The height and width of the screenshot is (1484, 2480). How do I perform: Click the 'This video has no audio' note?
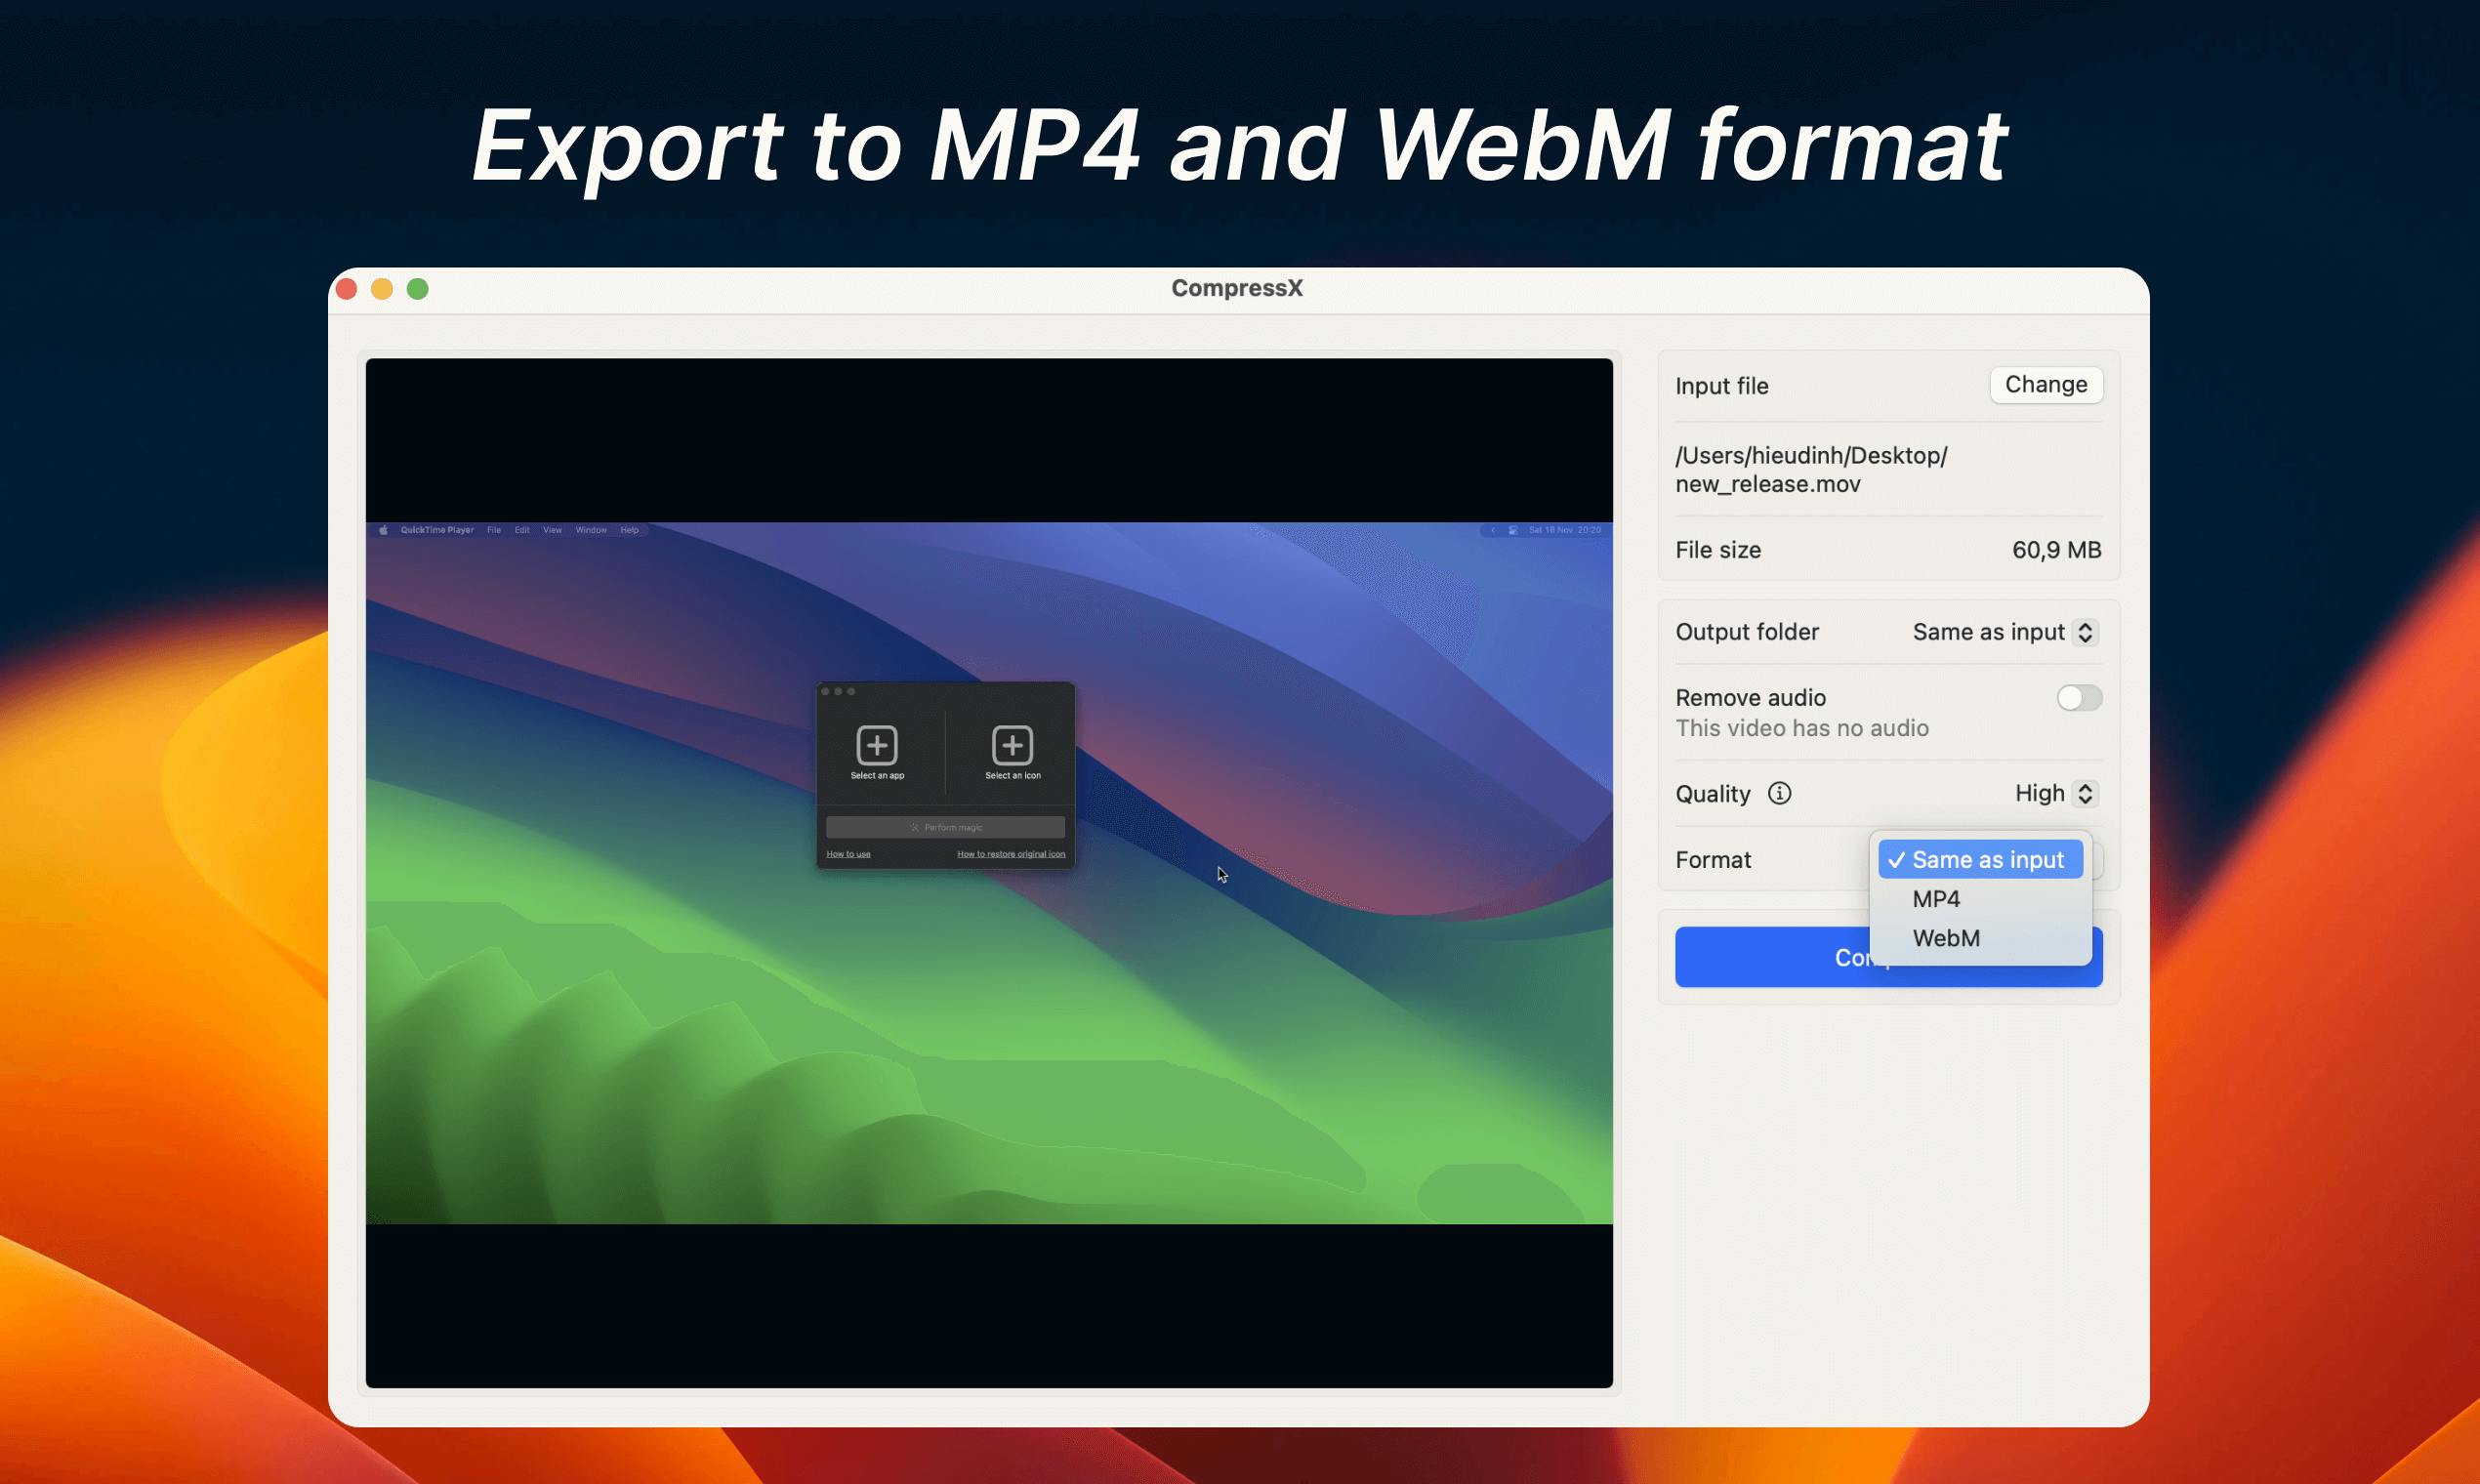1802,728
